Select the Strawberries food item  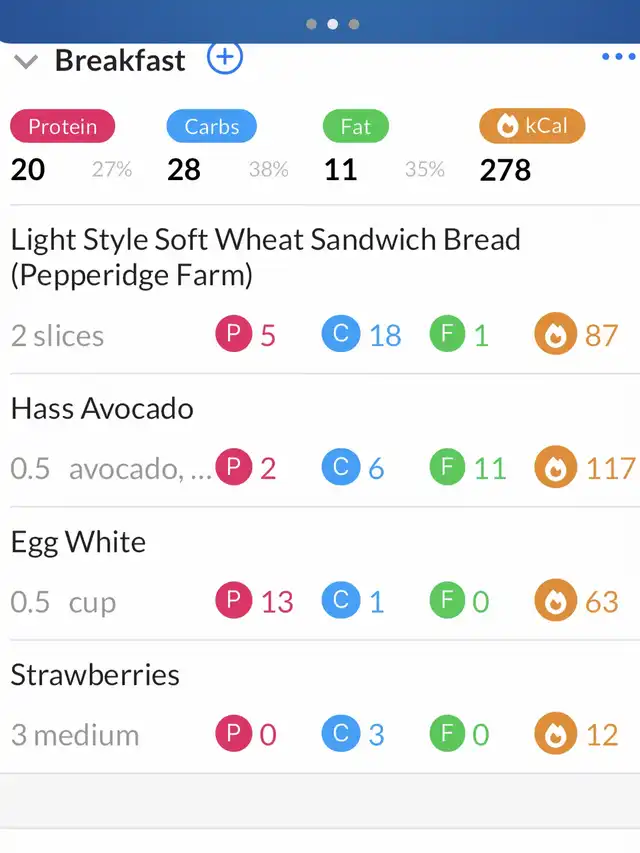pyautogui.click(x=95, y=675)
